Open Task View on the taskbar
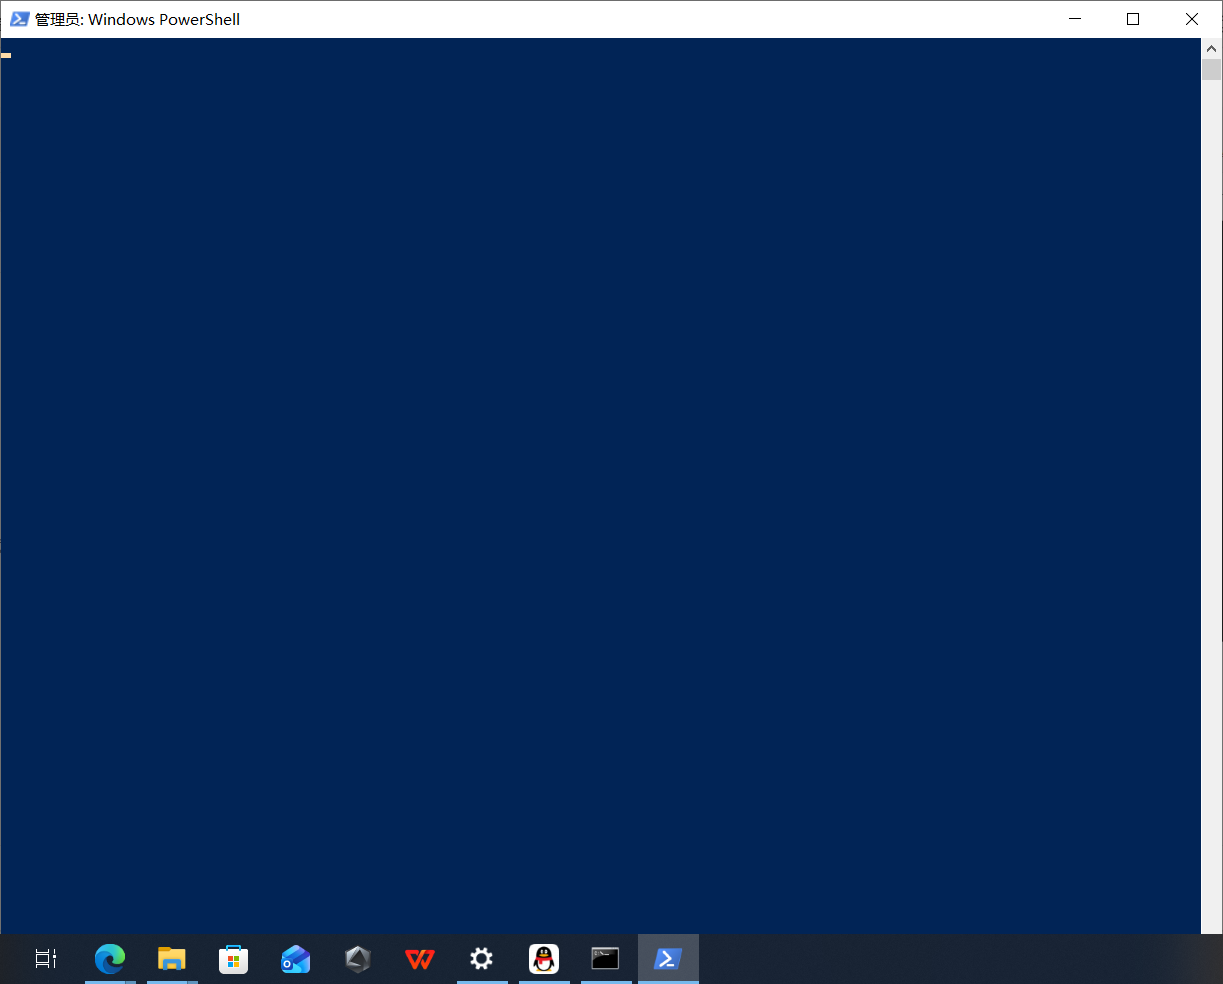The width and height of the screenshot is (1223, 984). 46,959
